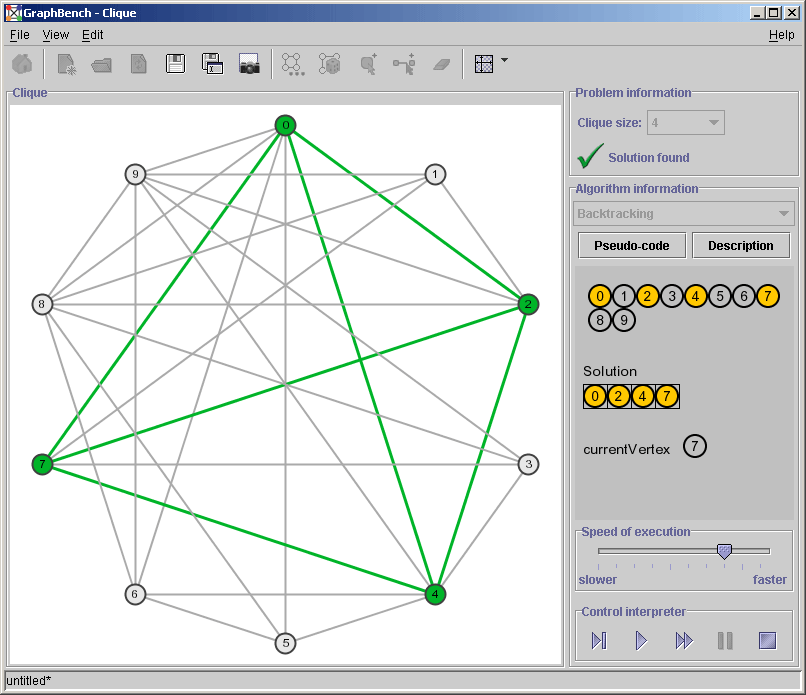Select green vertex 4 in graph
The height and width of the screenshot is (695, 806).
pos(435,594)
